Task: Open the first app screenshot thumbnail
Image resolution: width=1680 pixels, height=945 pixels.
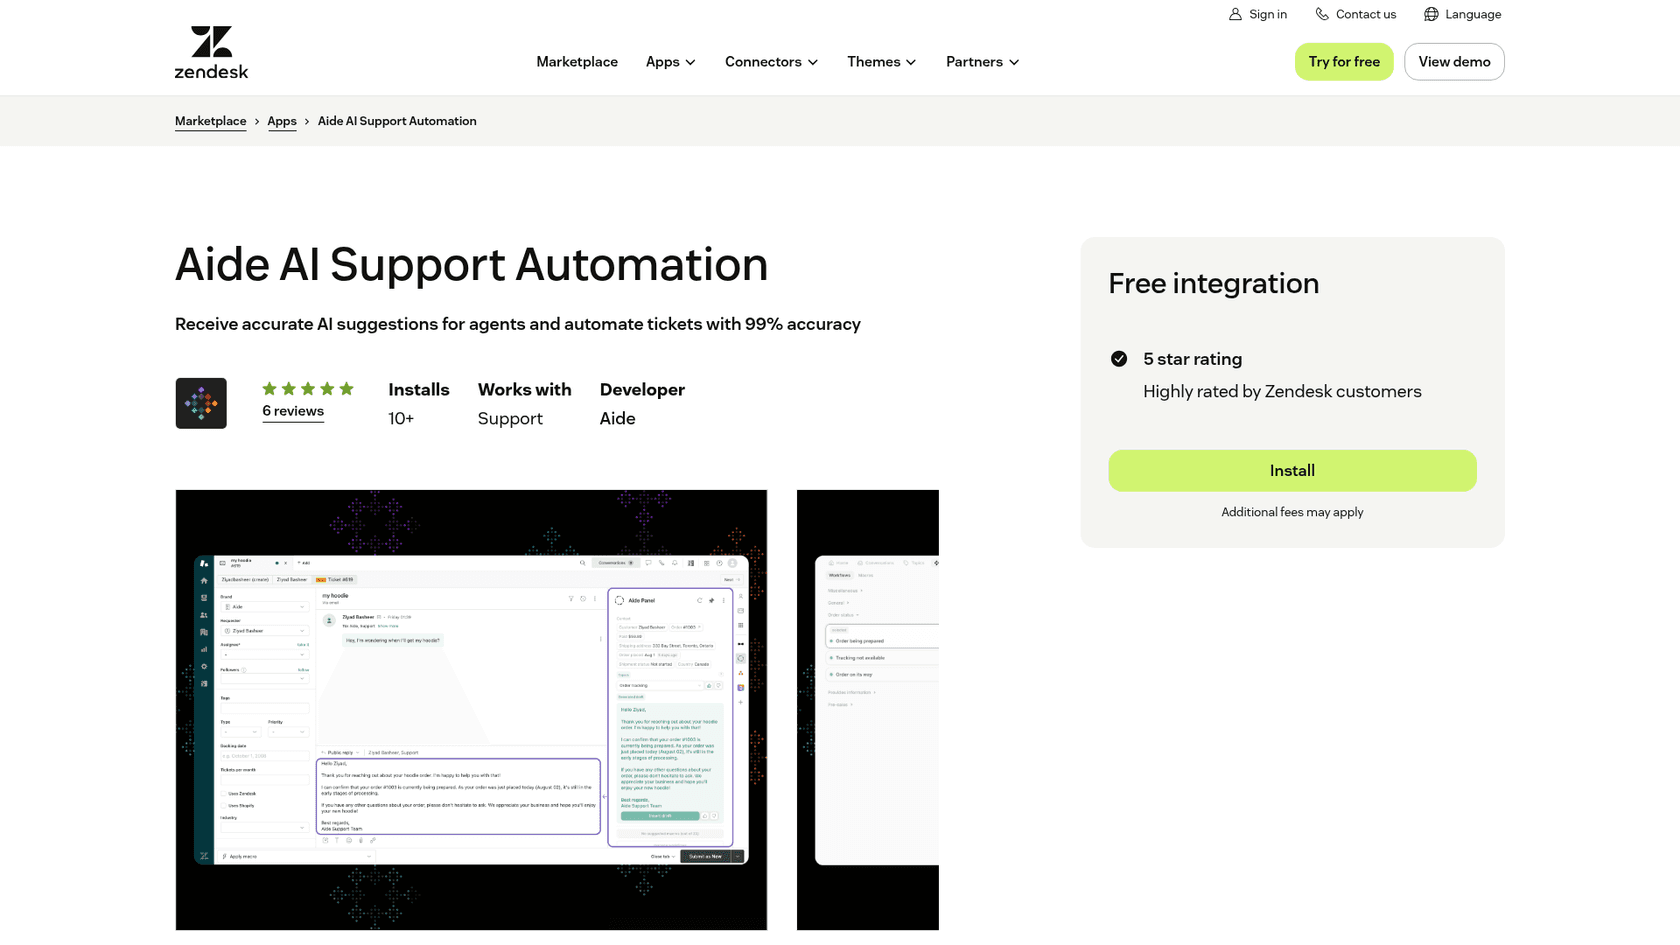Action: [x=471, y=710]
